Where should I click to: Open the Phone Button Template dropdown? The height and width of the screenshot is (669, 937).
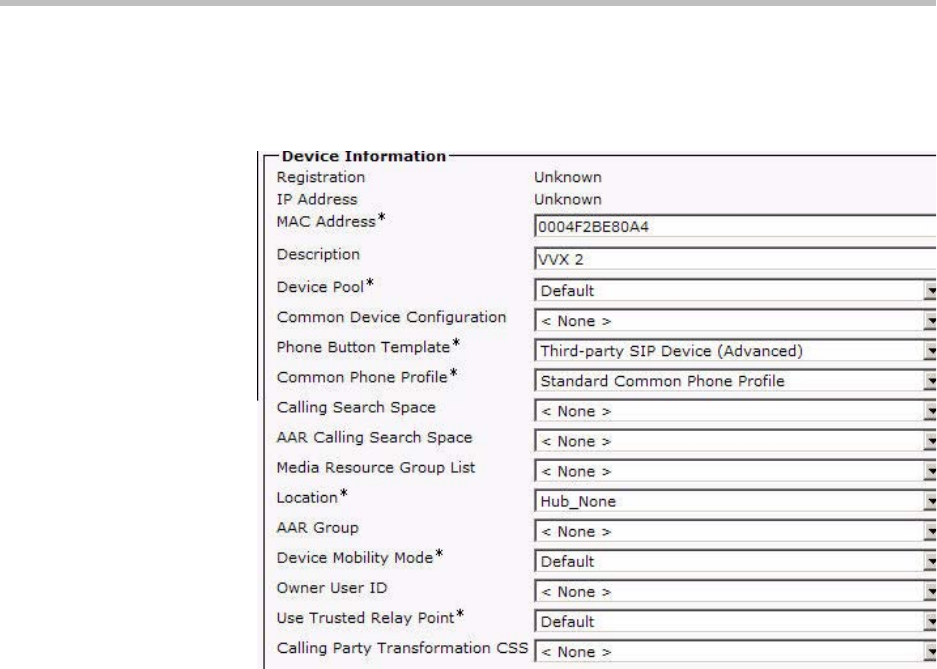[735, 351]
